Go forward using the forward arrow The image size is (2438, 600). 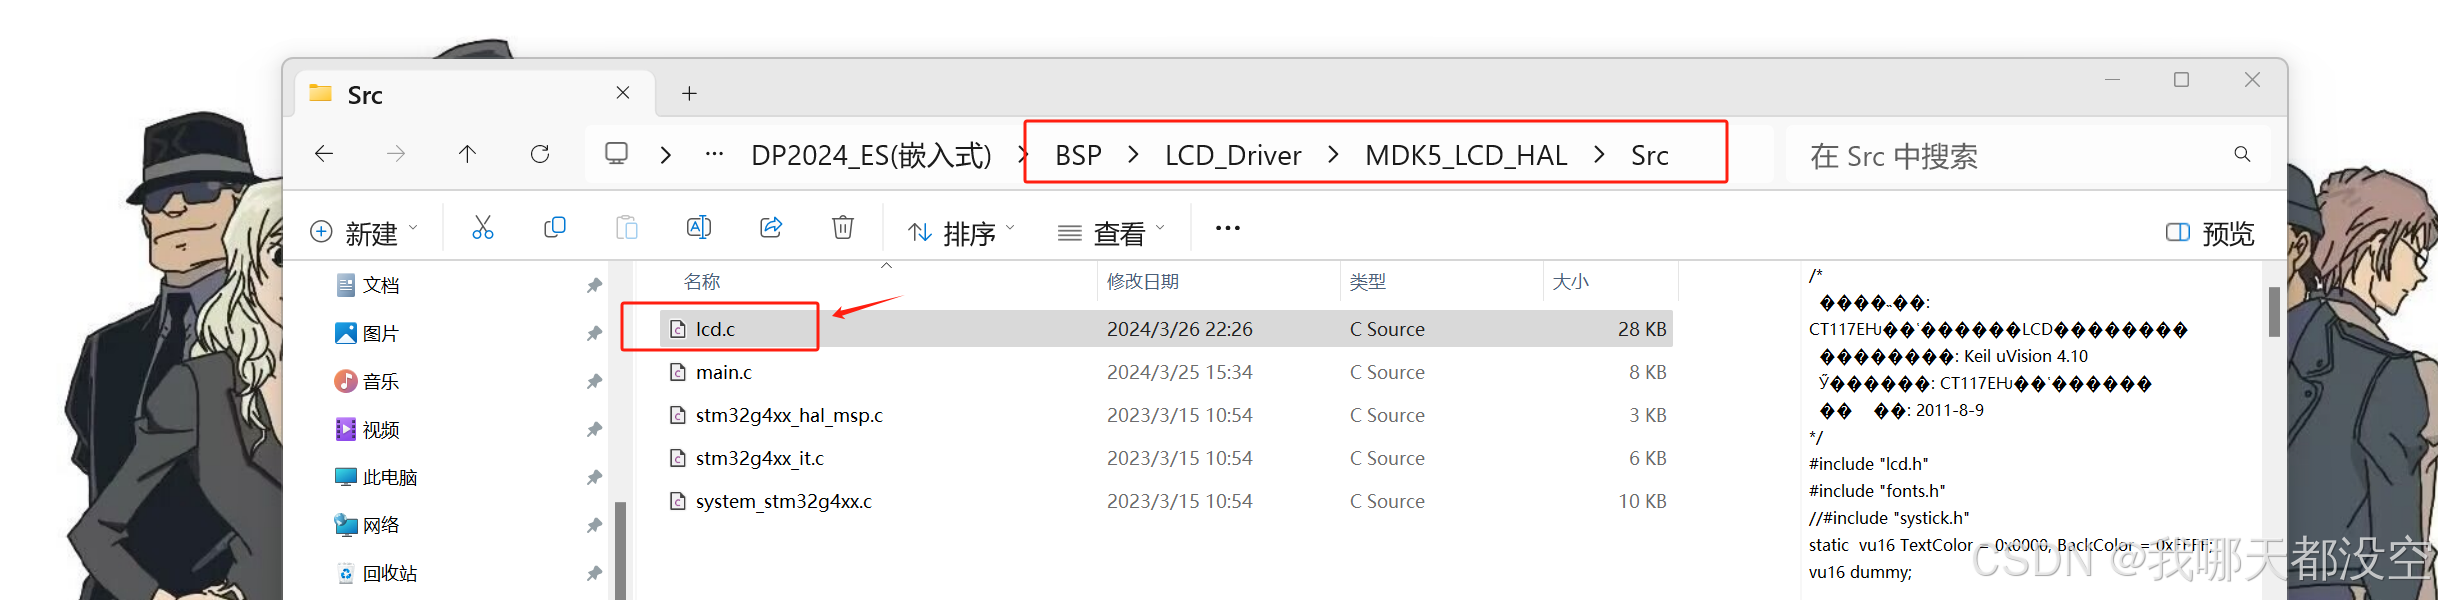[396, 154]
